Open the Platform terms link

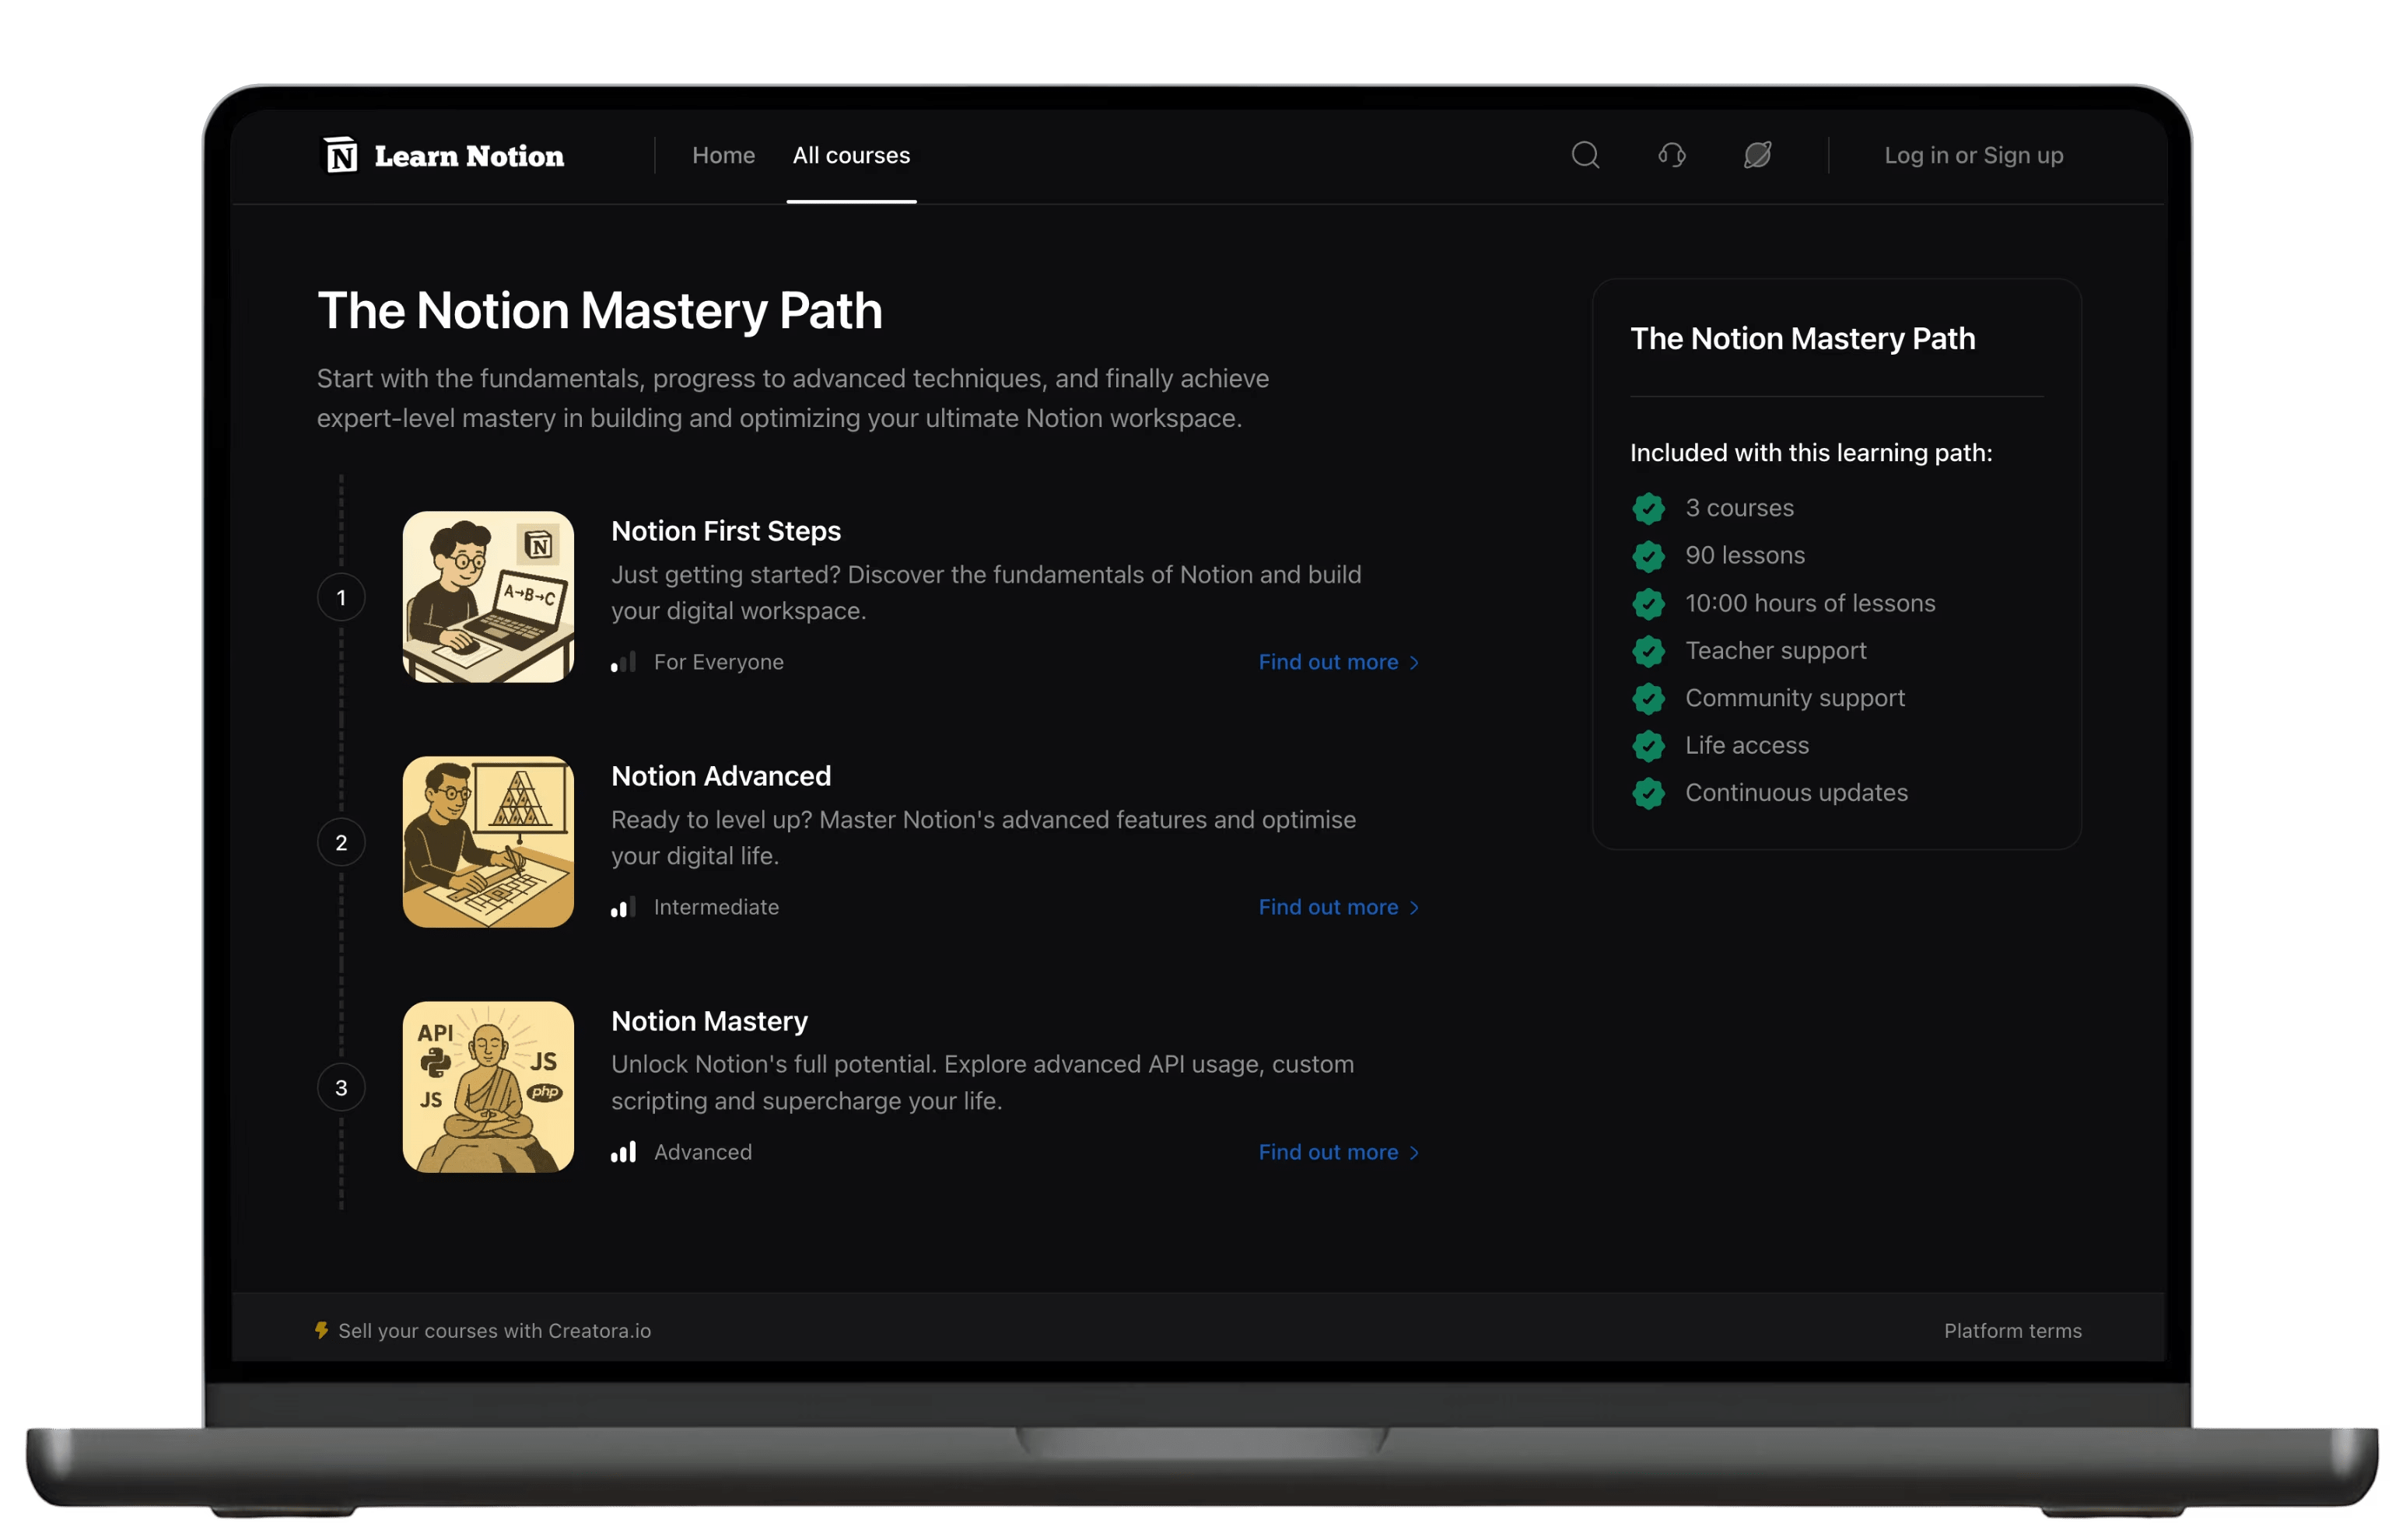[2013, 1330]
